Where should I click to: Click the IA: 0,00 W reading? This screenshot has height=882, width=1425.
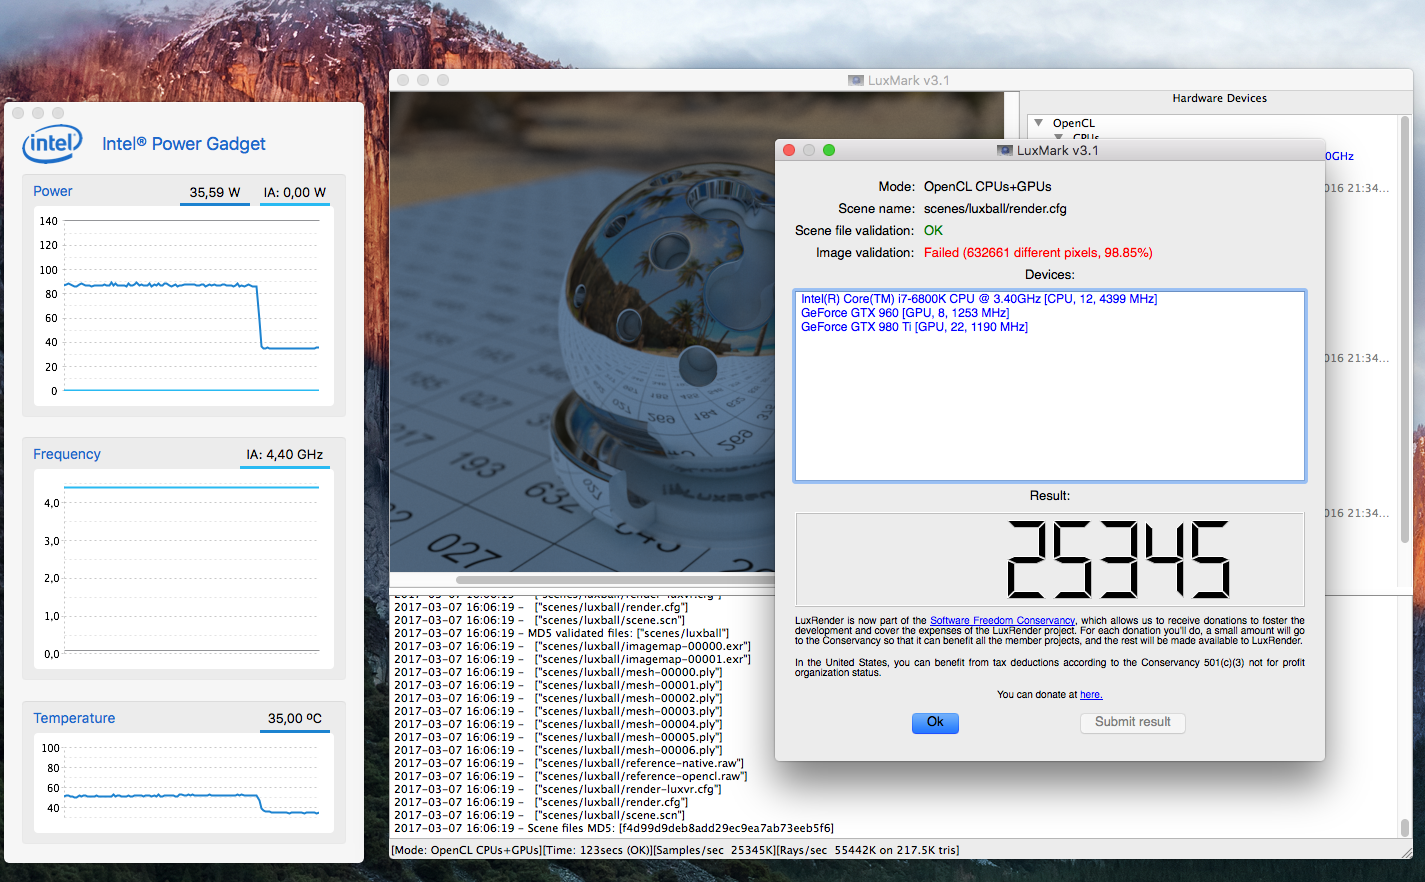coord(295,192)
